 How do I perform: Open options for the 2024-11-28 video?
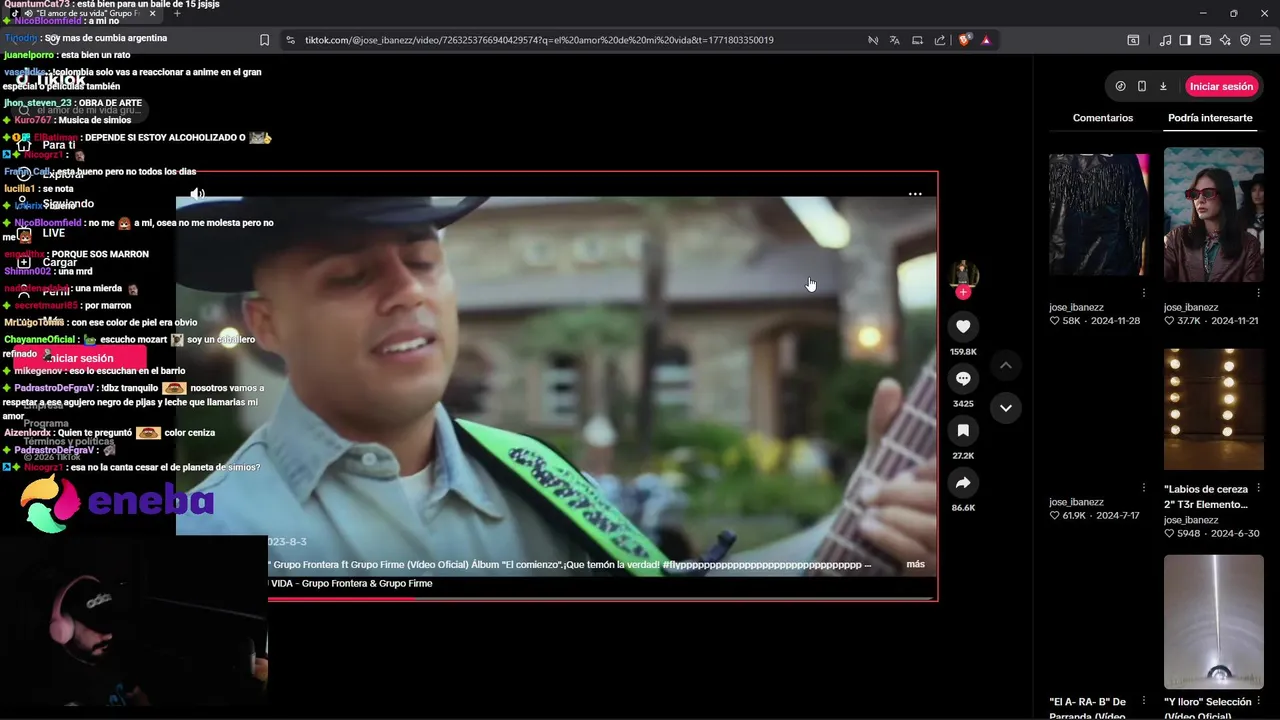pos(1144,293)
